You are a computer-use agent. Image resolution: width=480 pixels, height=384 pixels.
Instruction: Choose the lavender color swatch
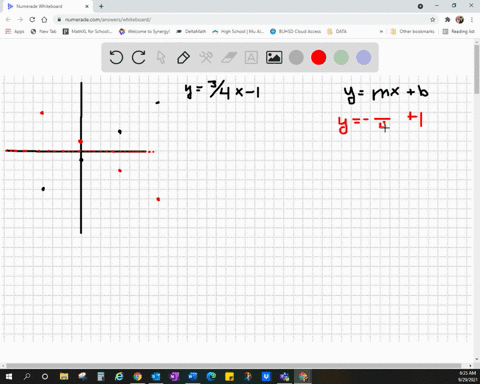pos(364,57)
